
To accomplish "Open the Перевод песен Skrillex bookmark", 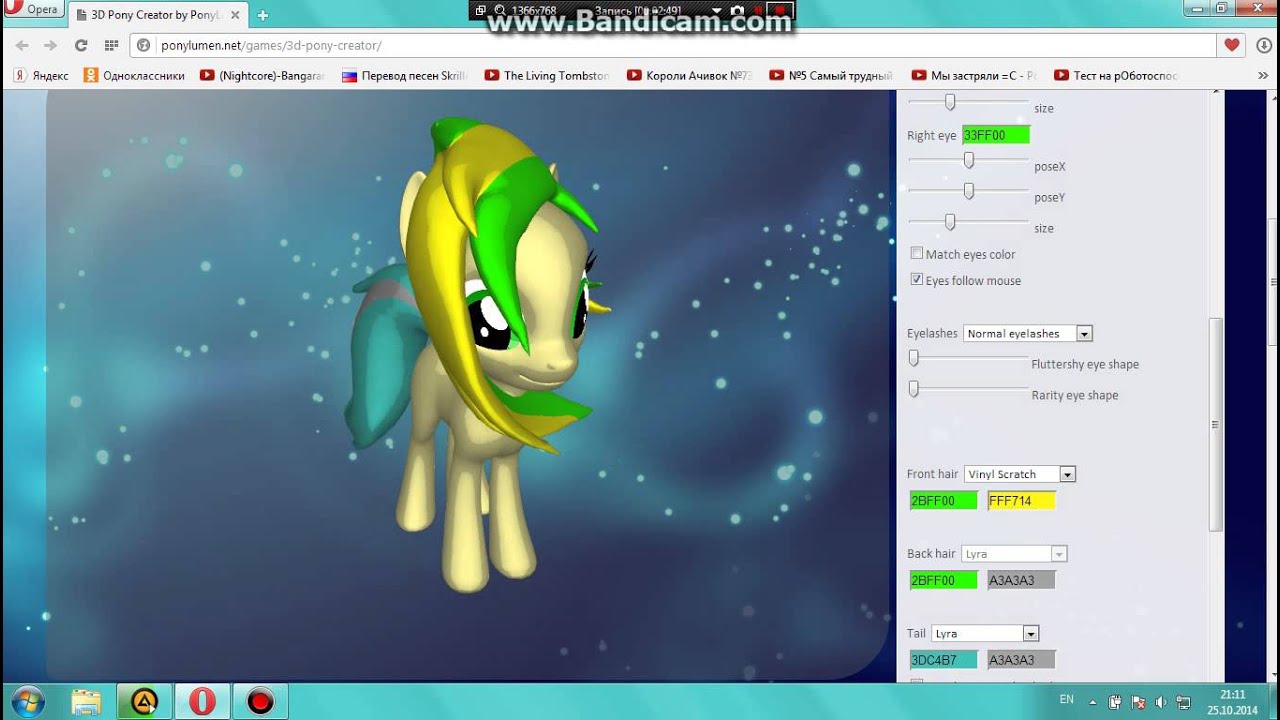I will 404,75.
